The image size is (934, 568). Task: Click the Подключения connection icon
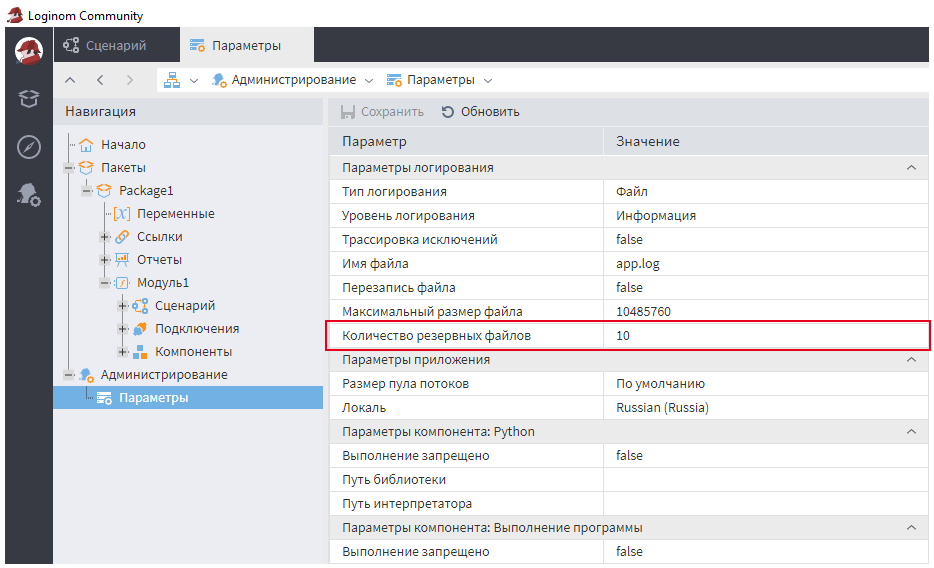(140, 329)
